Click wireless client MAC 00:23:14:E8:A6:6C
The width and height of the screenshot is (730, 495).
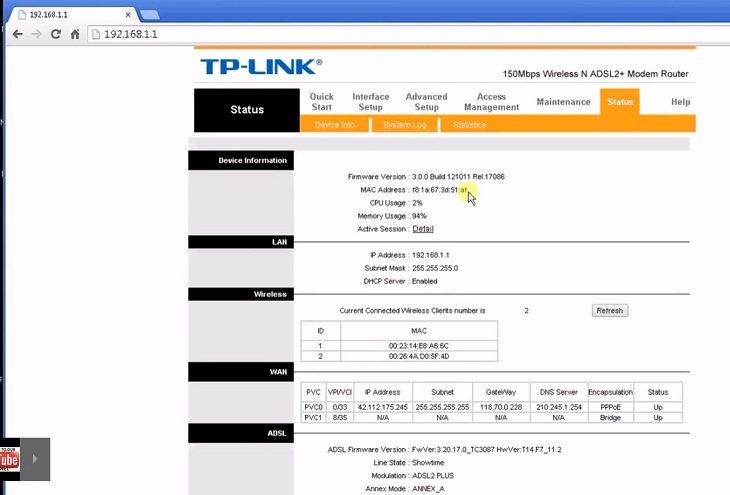[x=419, y=346]
